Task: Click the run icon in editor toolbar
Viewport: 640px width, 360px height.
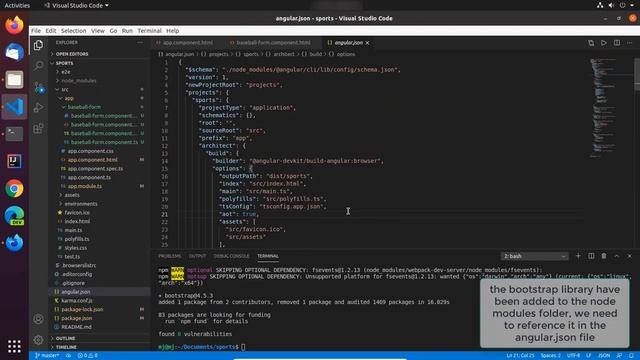Action: [x=604, y=43]
